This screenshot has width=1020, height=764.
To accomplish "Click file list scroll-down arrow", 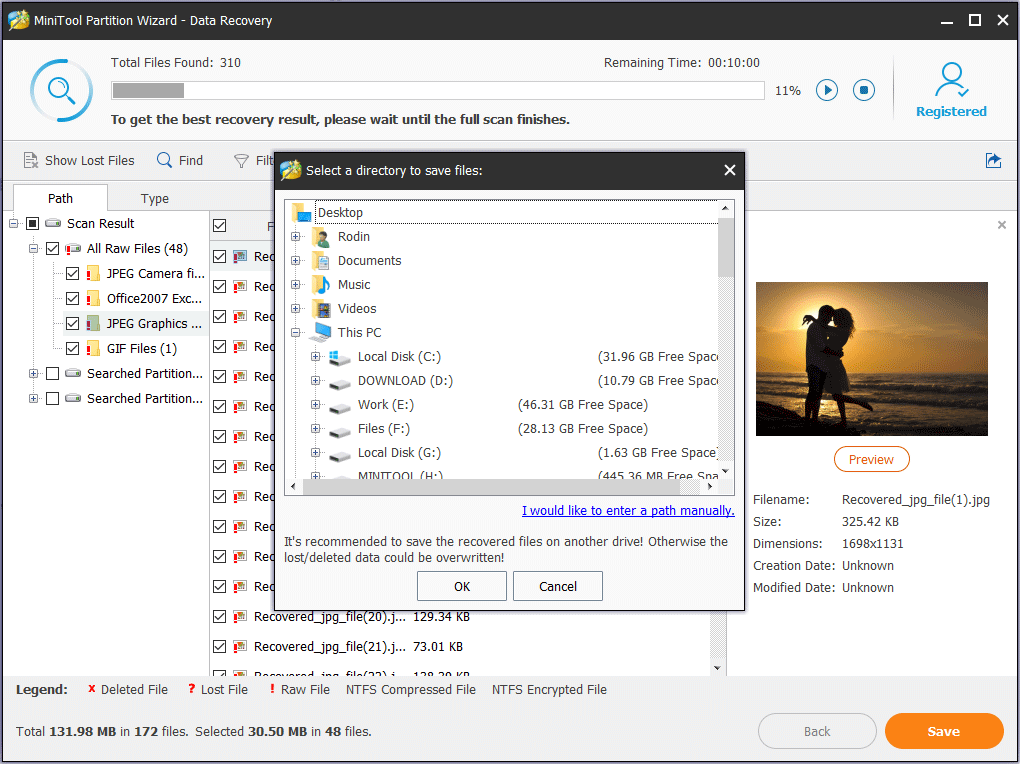I will (x=718, y=668).
